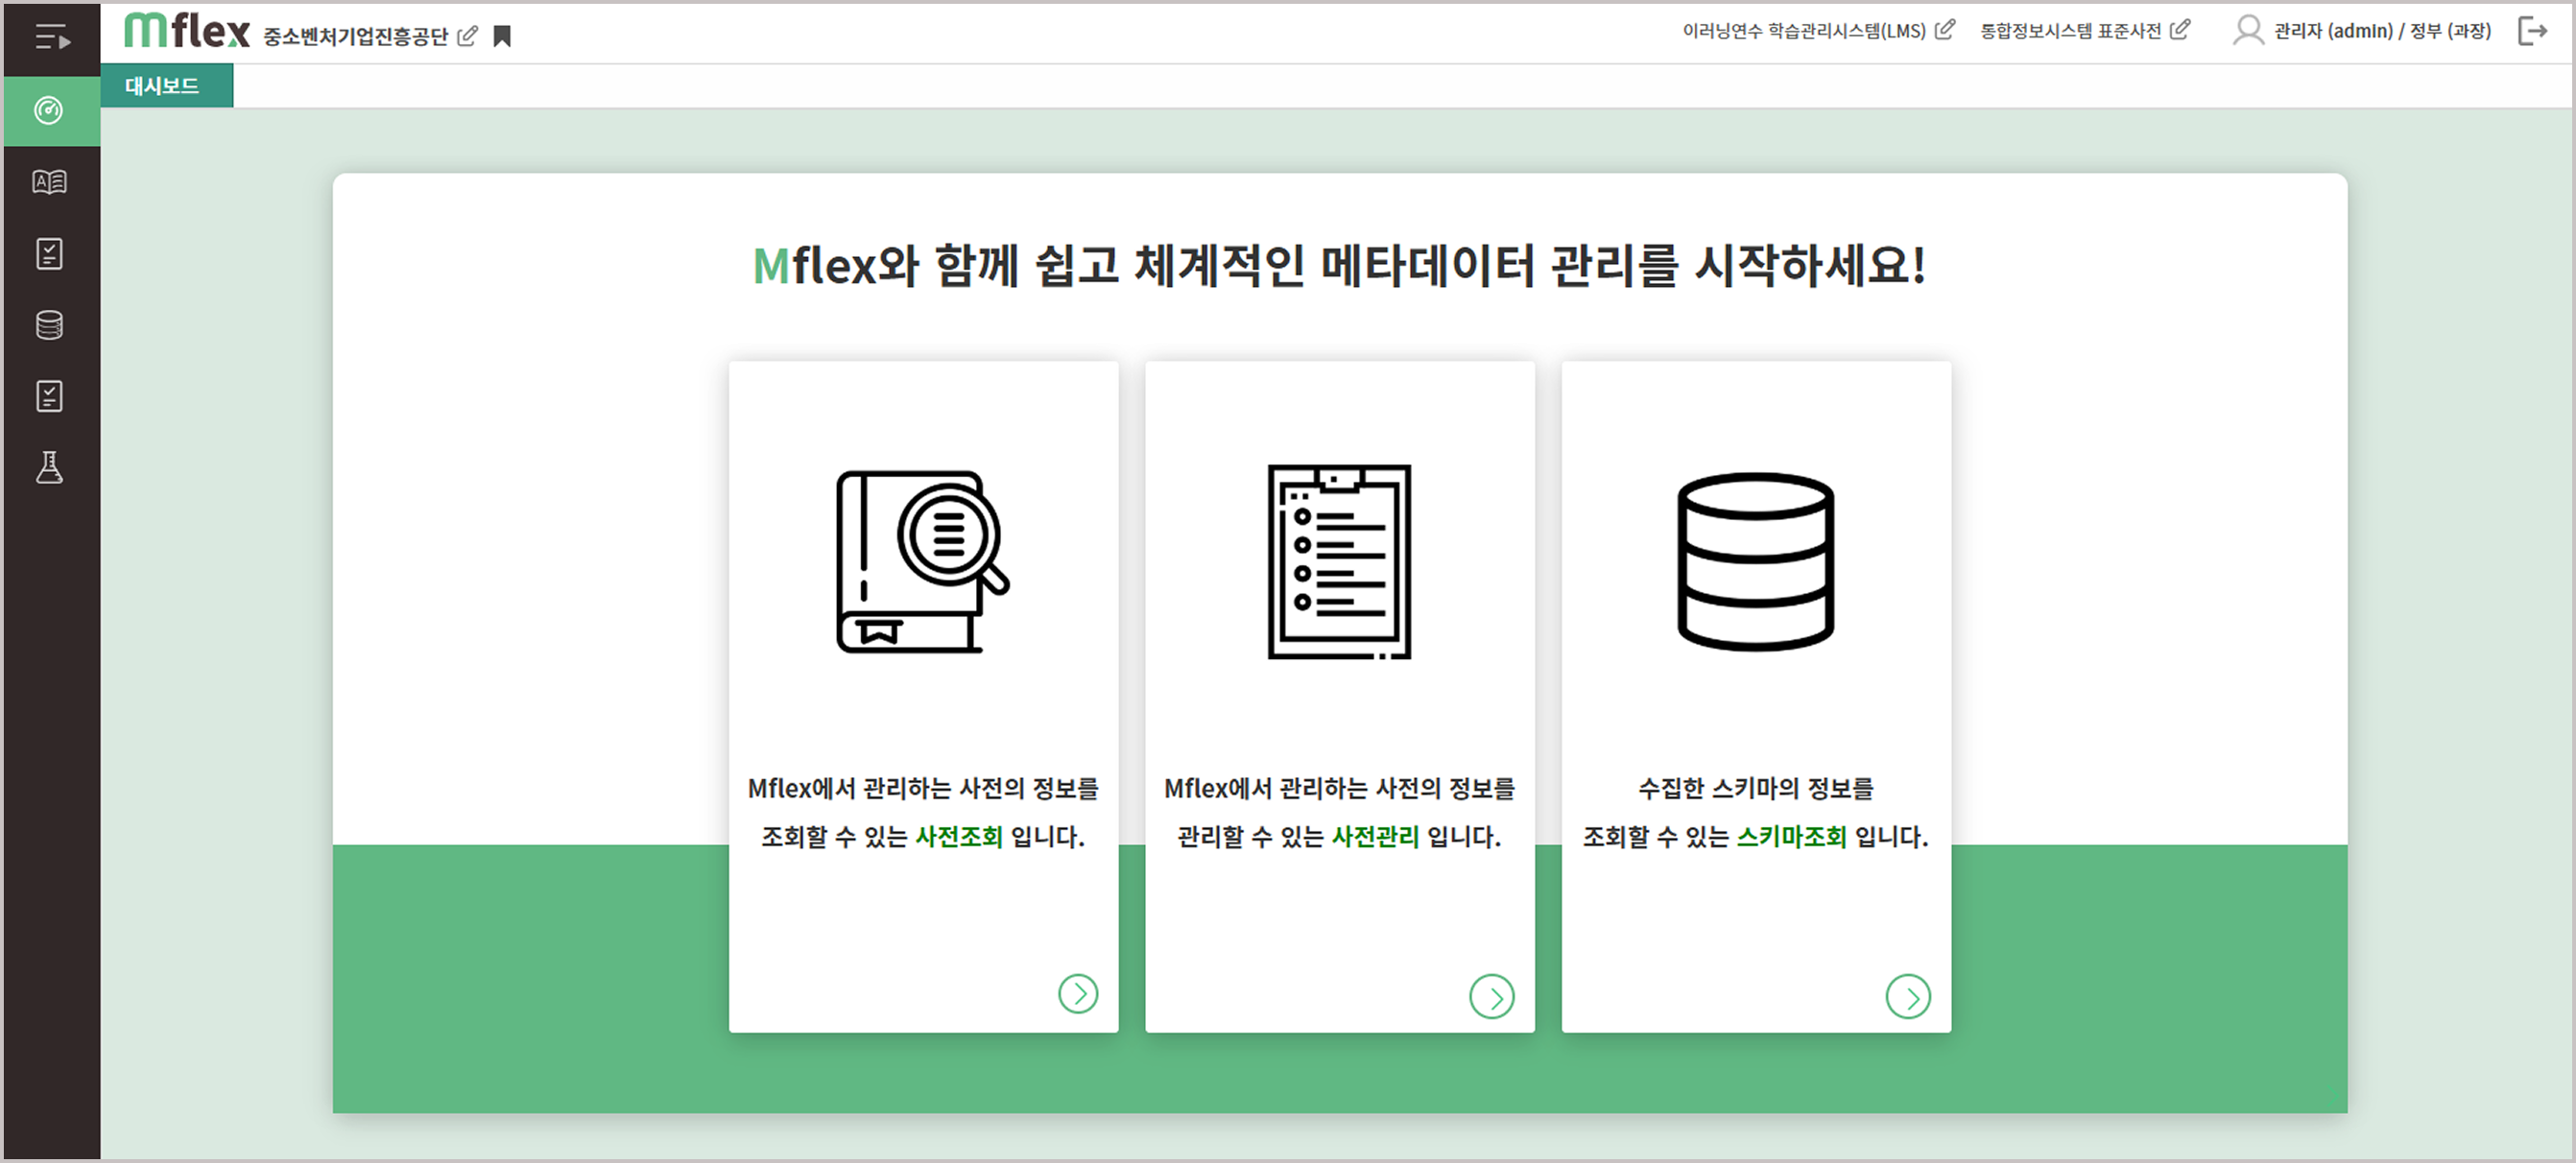Click the clipboard checklist illustration

1339,562
